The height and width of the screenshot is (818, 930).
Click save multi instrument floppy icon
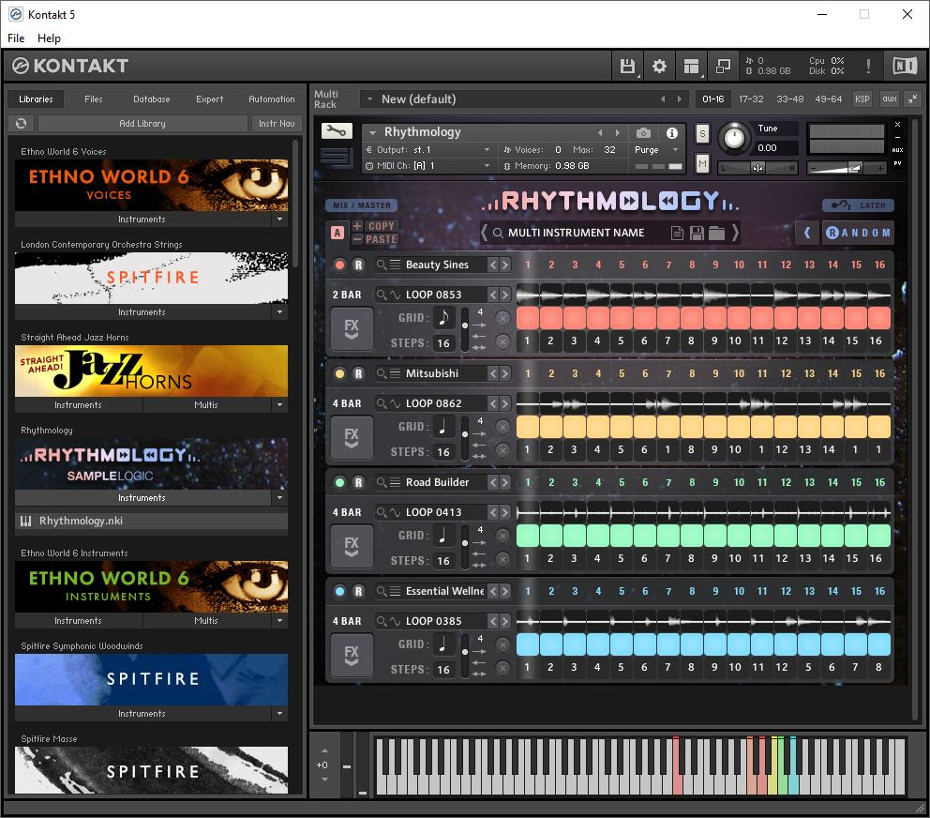(x=697, y=233)
